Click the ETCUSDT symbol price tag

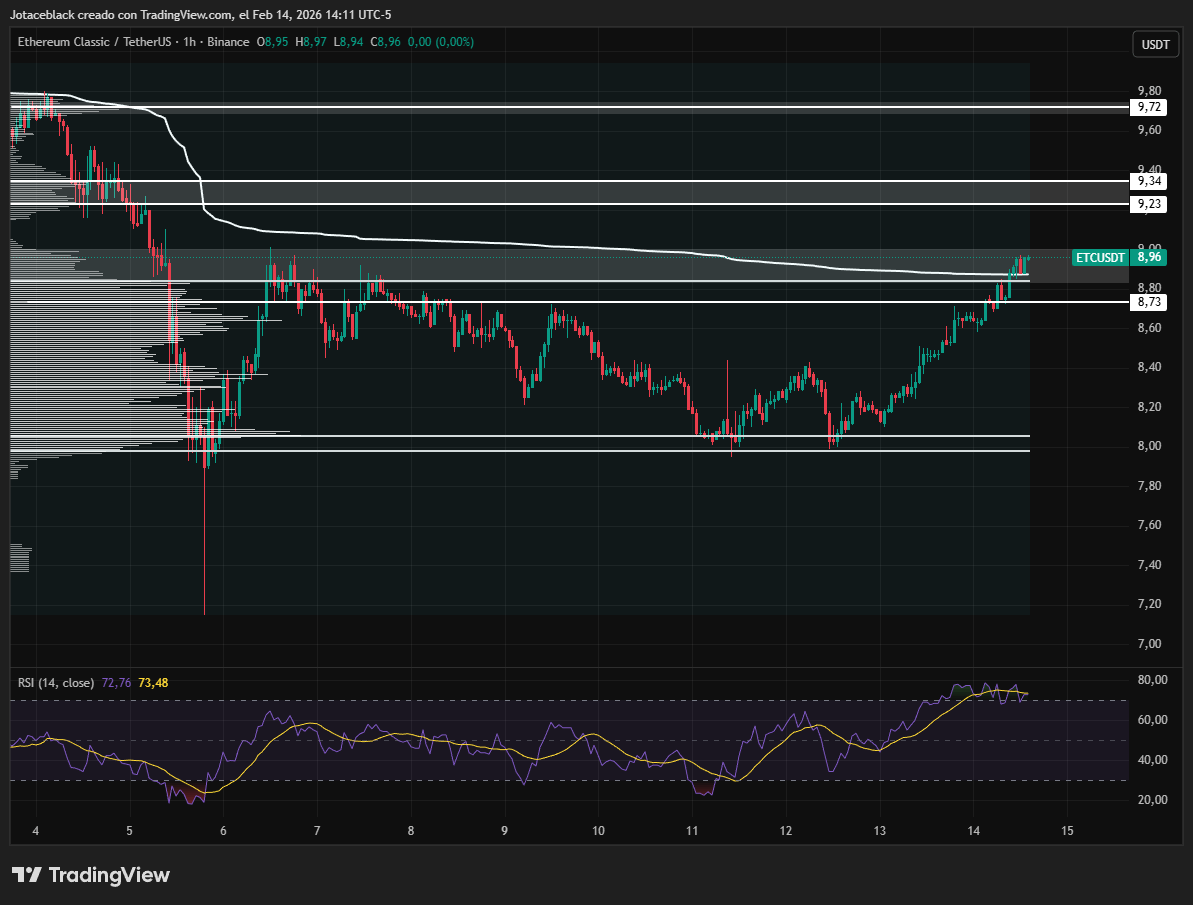pyautogui.click(x=1100, y=257)
